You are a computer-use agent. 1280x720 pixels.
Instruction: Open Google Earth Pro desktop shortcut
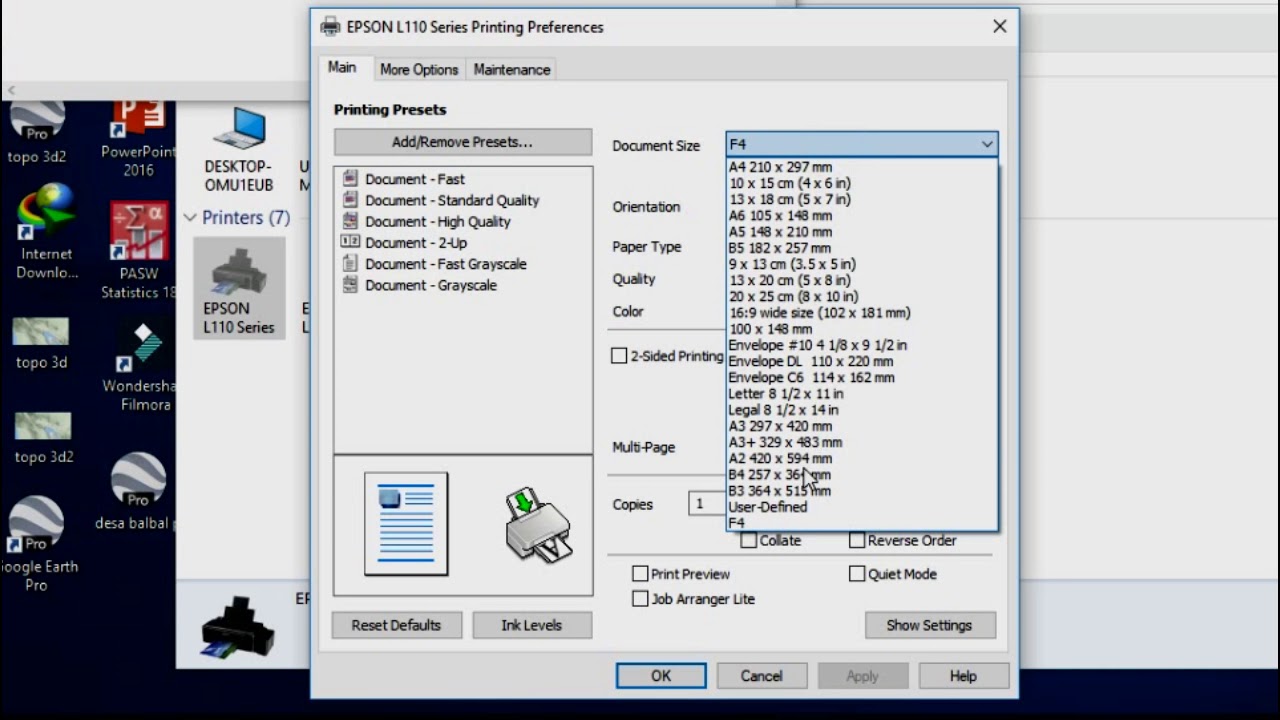[38, 544]
